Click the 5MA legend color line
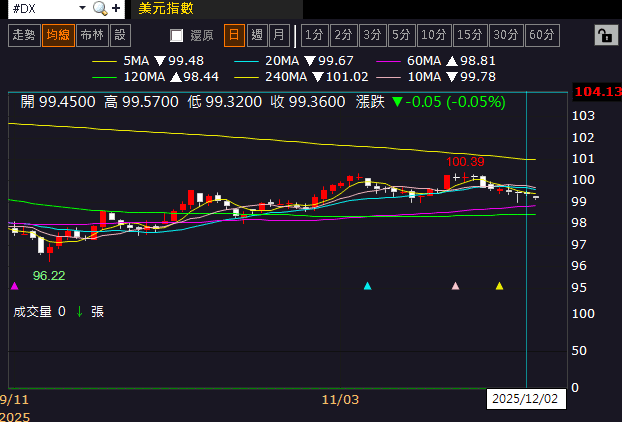The height and width of the screenshot is (422, 622). (104, 61)
